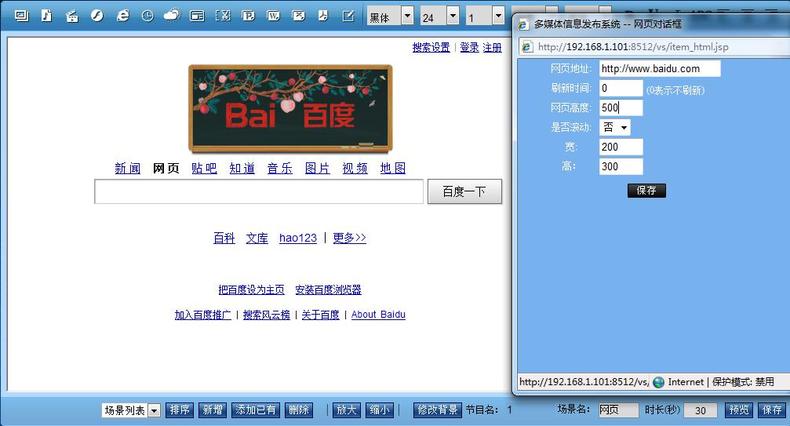Click 保存 button in the web dialog
Viewport: 790px width, 426px height.
point(646,190)
